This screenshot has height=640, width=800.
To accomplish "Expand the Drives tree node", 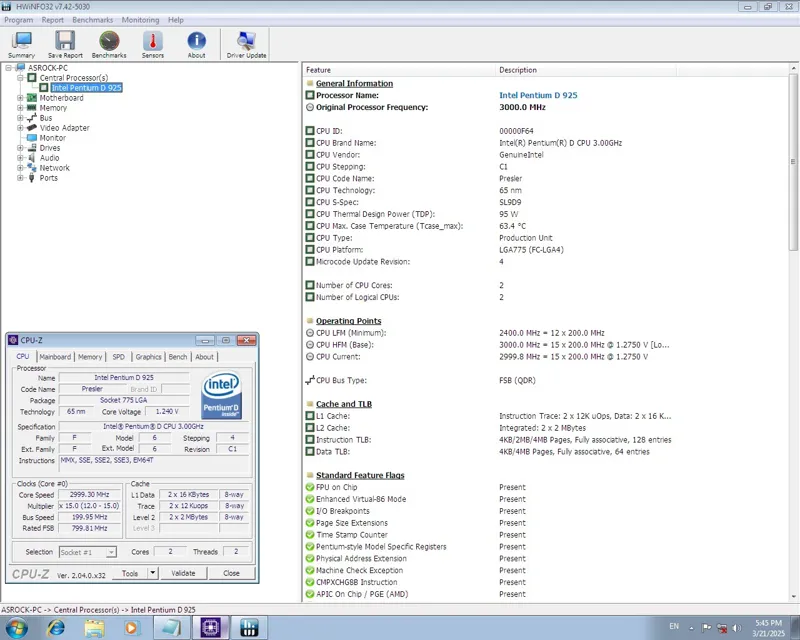I will coord(20,148).
